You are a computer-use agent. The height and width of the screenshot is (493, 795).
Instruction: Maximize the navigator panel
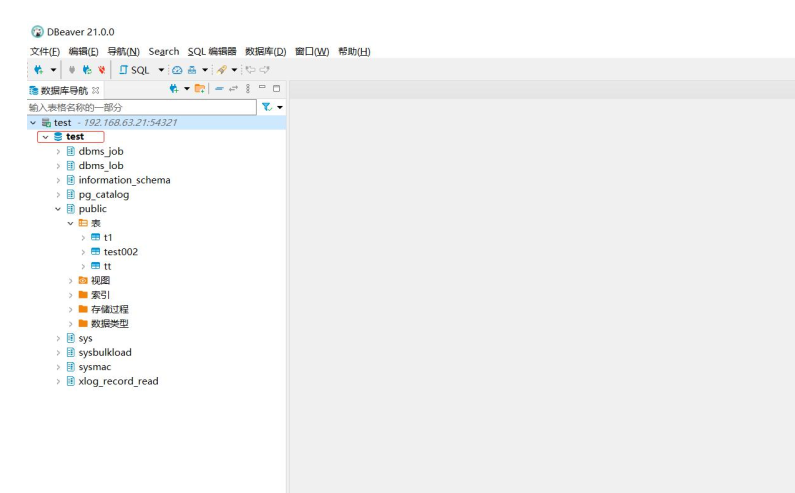pyautogui.click(x=276, y=89)
